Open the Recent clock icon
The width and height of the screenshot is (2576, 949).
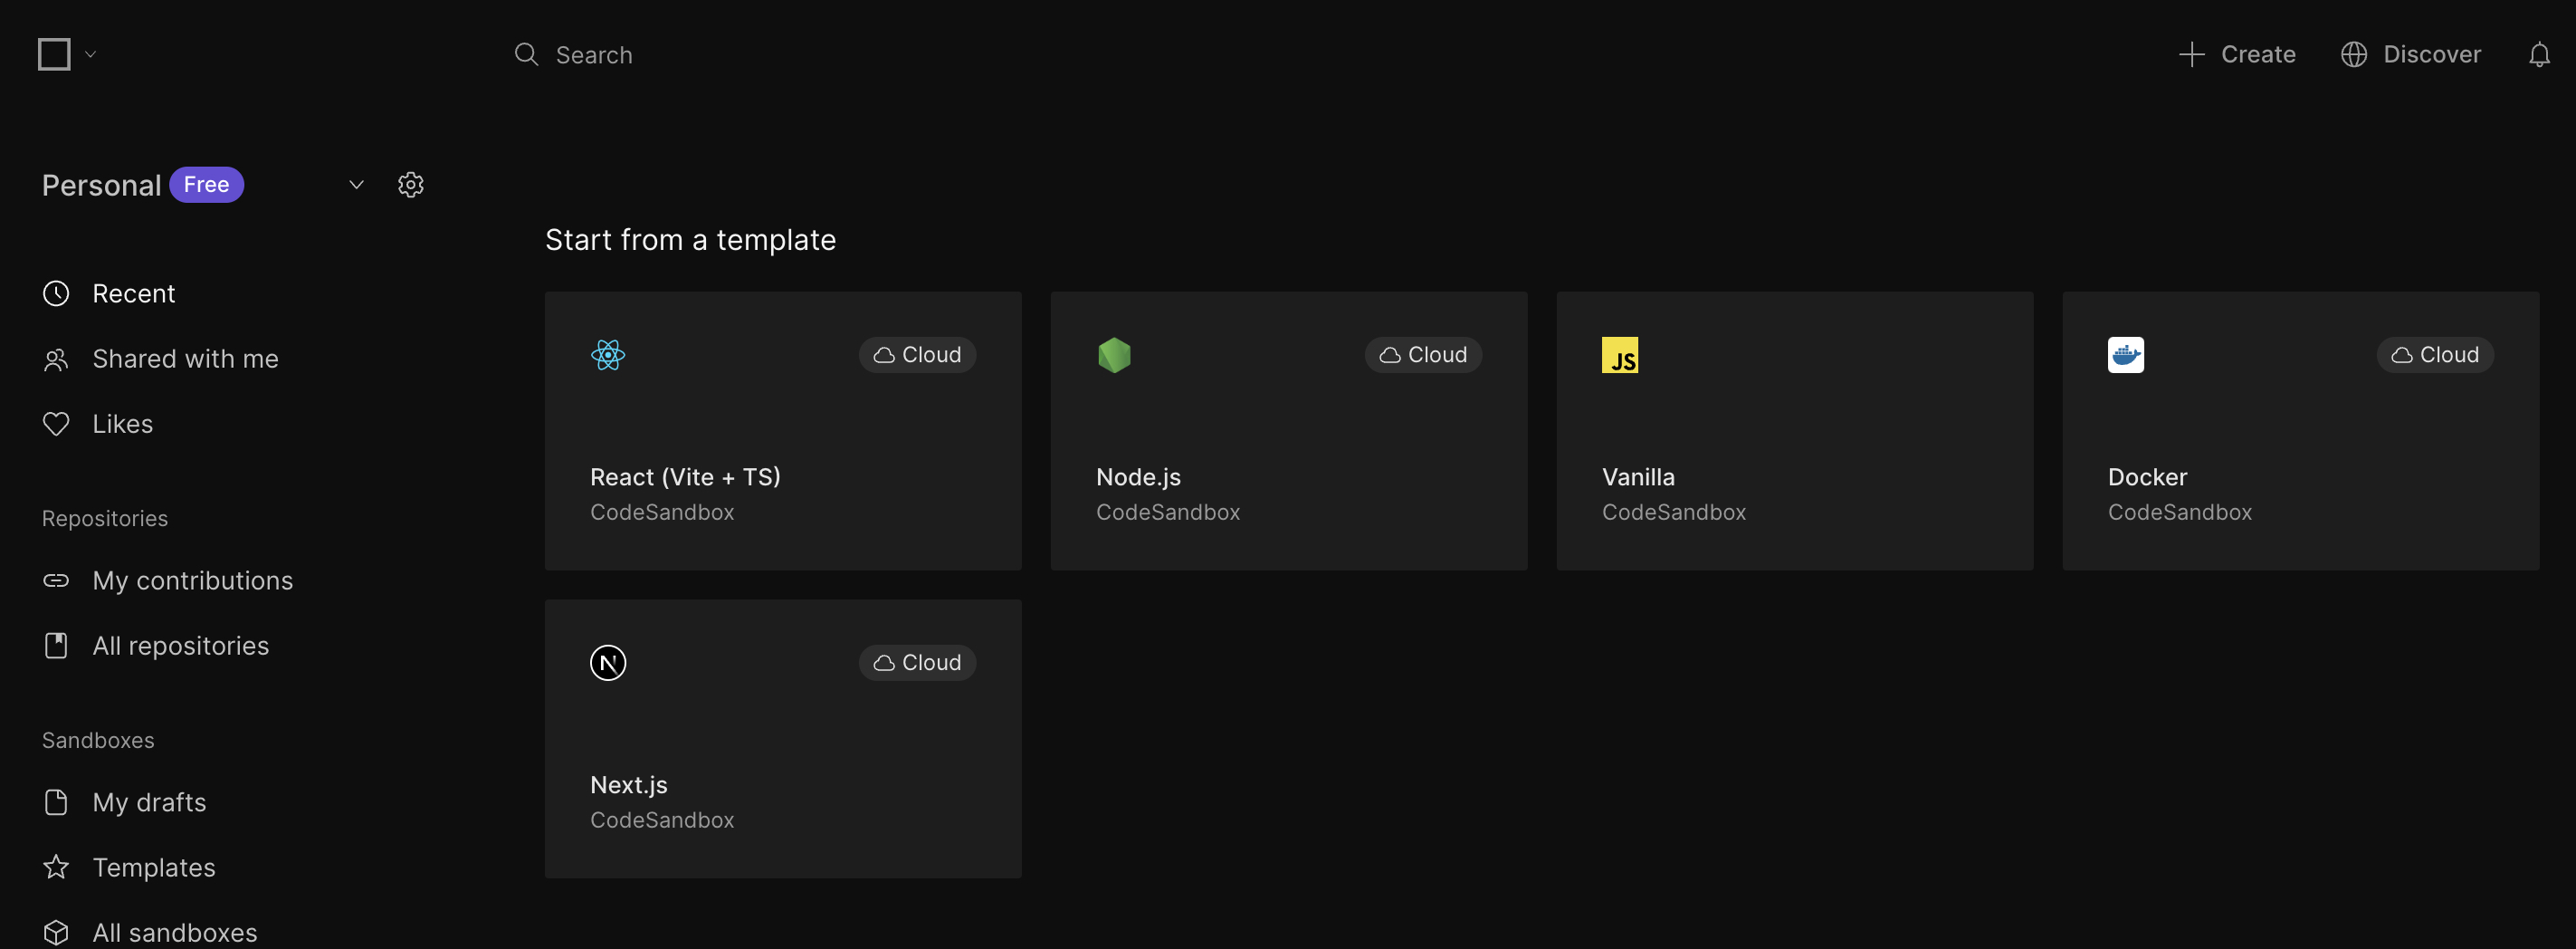[56, 292]
